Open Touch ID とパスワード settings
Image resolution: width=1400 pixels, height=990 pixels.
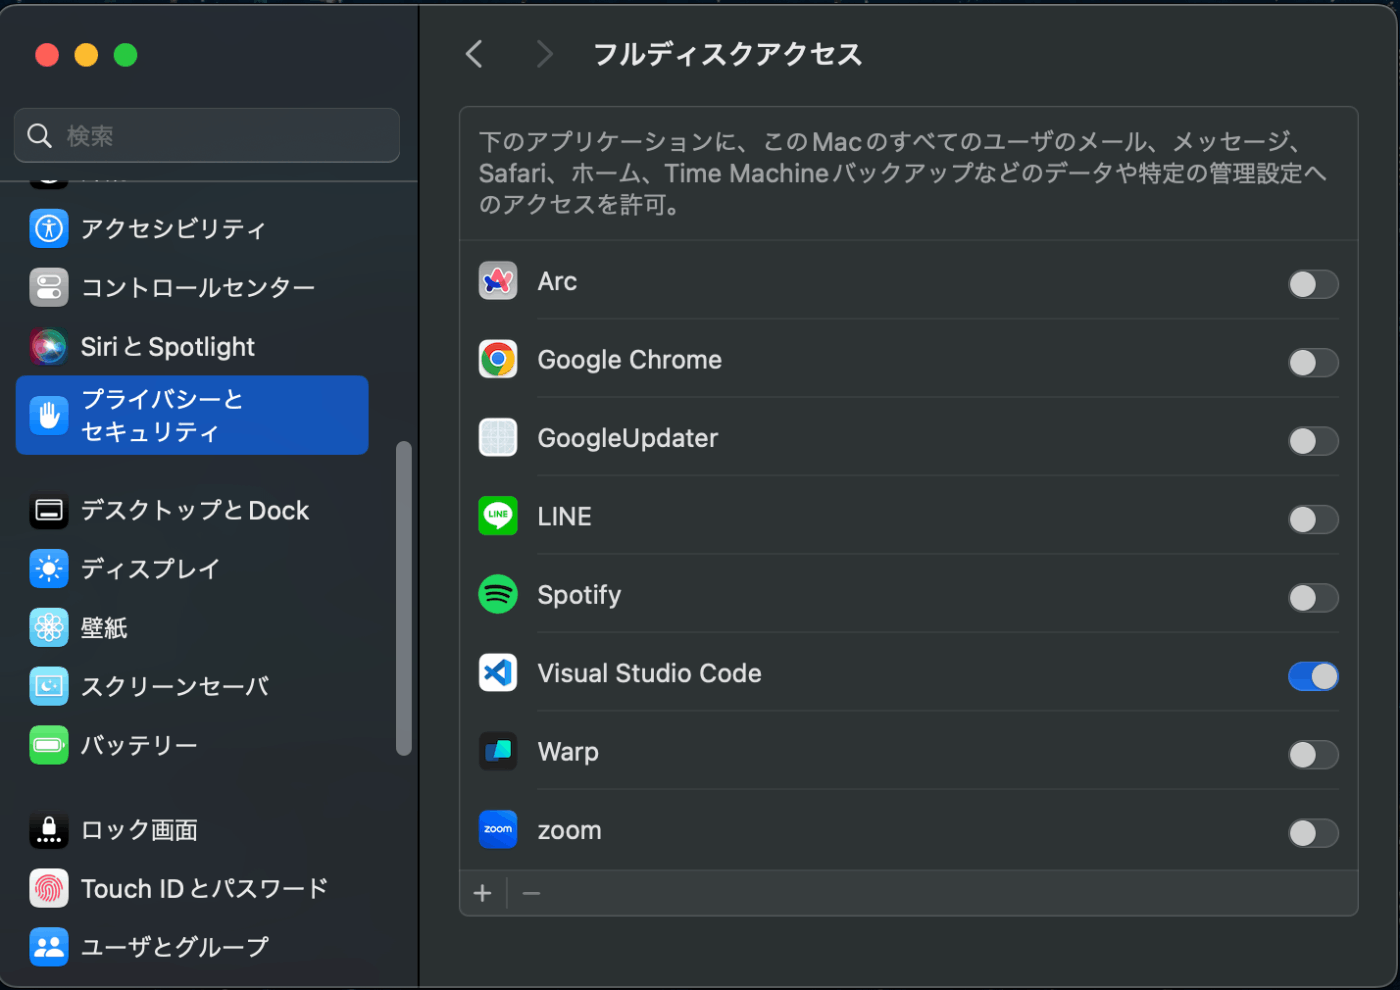pyautogui.click(x=192, y=888)
